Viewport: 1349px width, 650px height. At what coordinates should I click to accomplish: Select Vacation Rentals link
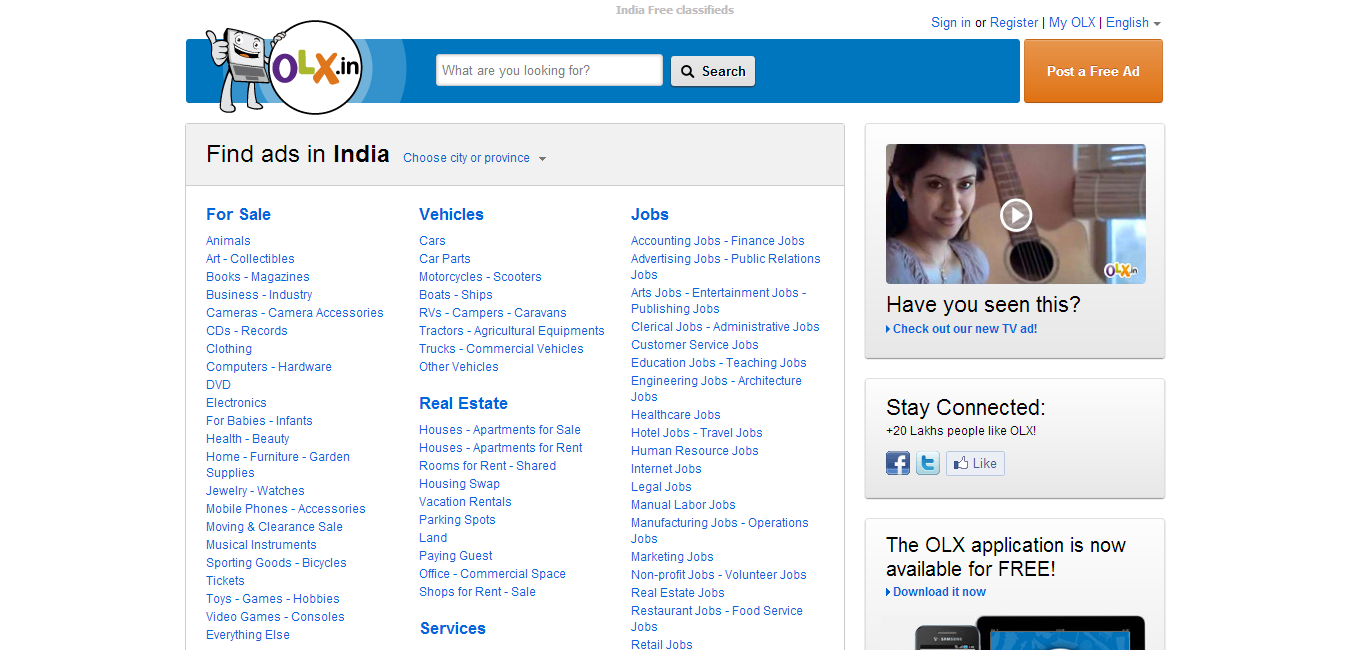click(465, 502)
